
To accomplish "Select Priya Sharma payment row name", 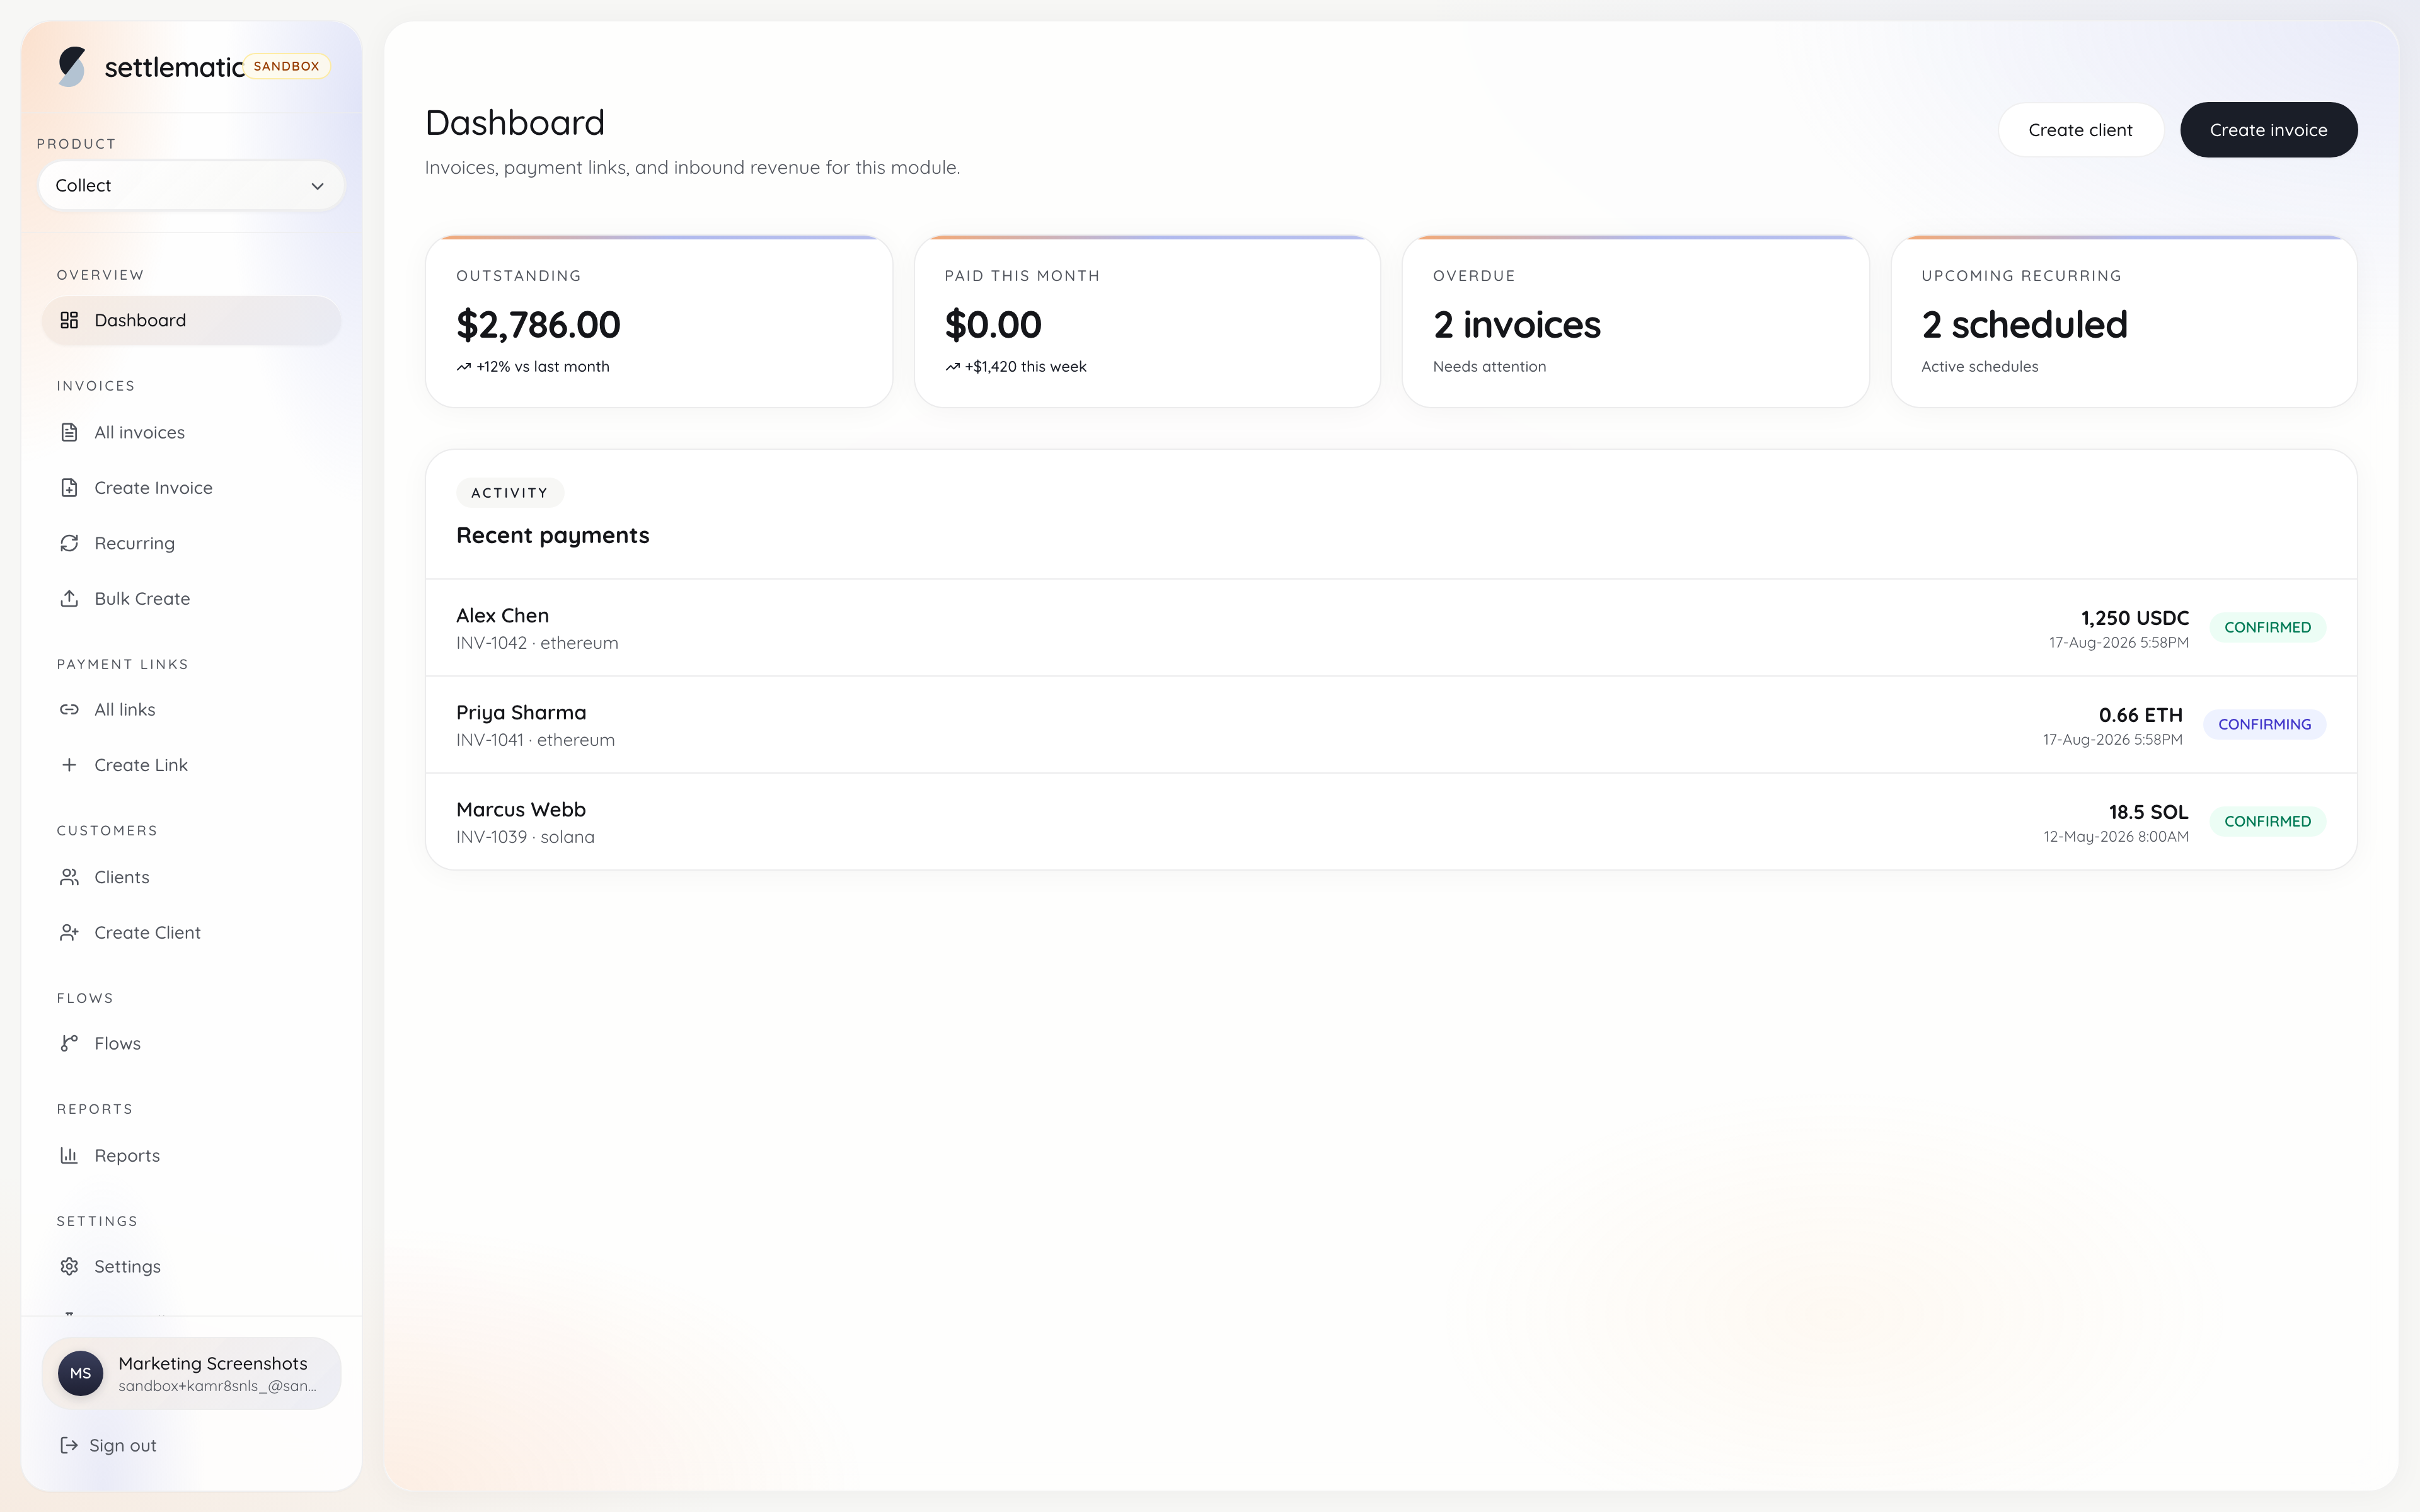I will [x=521, y=713].
